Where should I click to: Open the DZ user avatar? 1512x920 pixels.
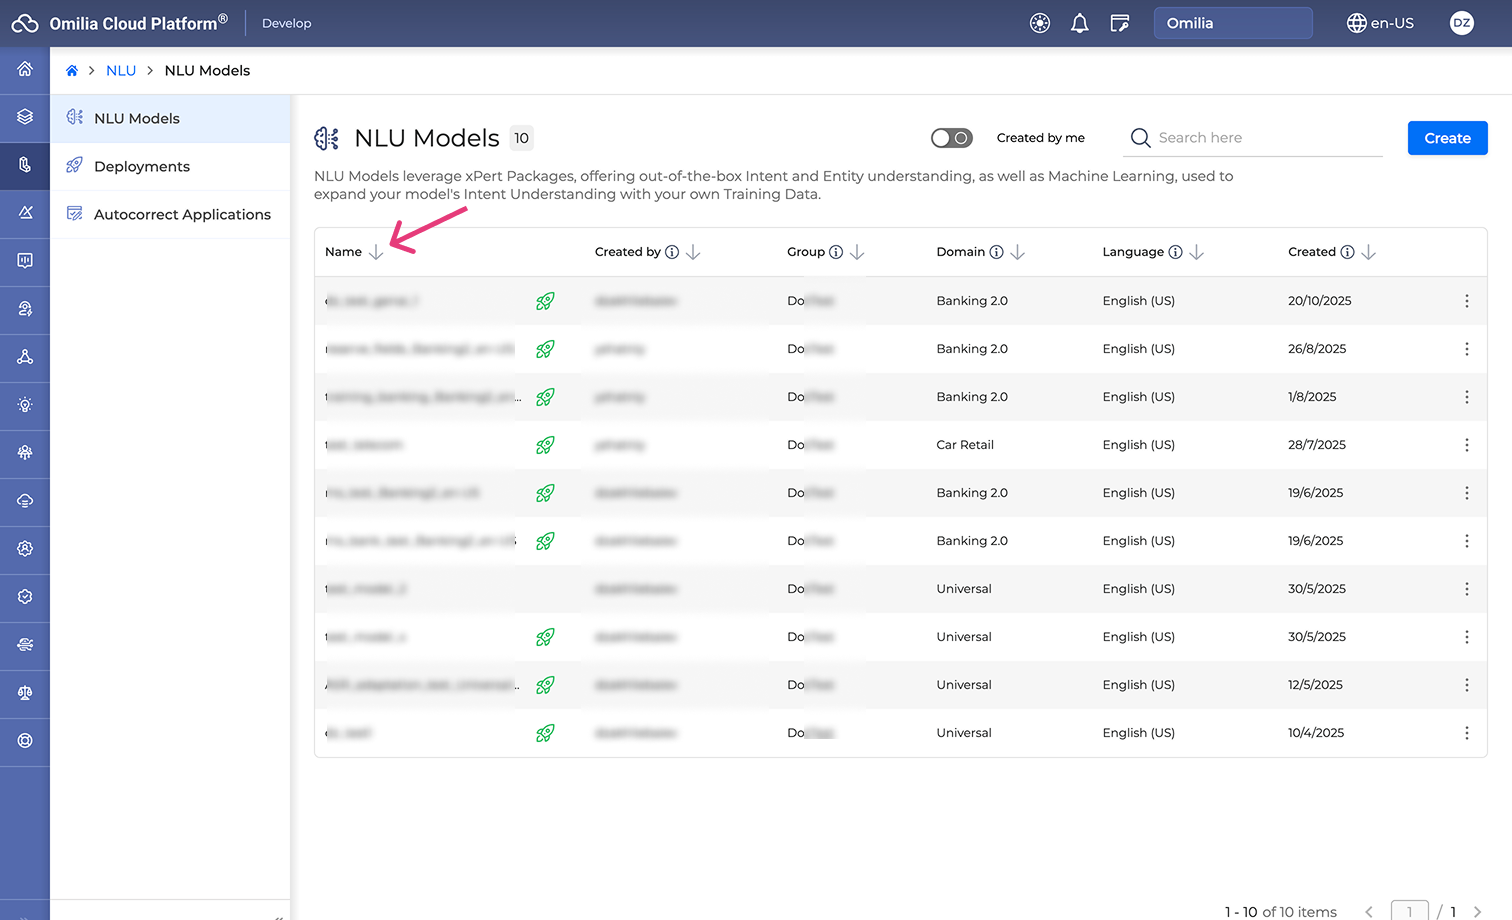coord(1461,23)
